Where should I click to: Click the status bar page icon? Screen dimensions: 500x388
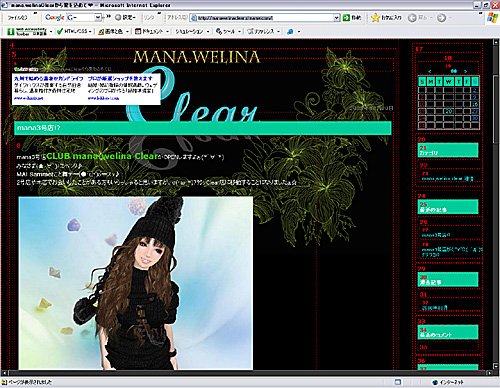[x=4, y=382]
